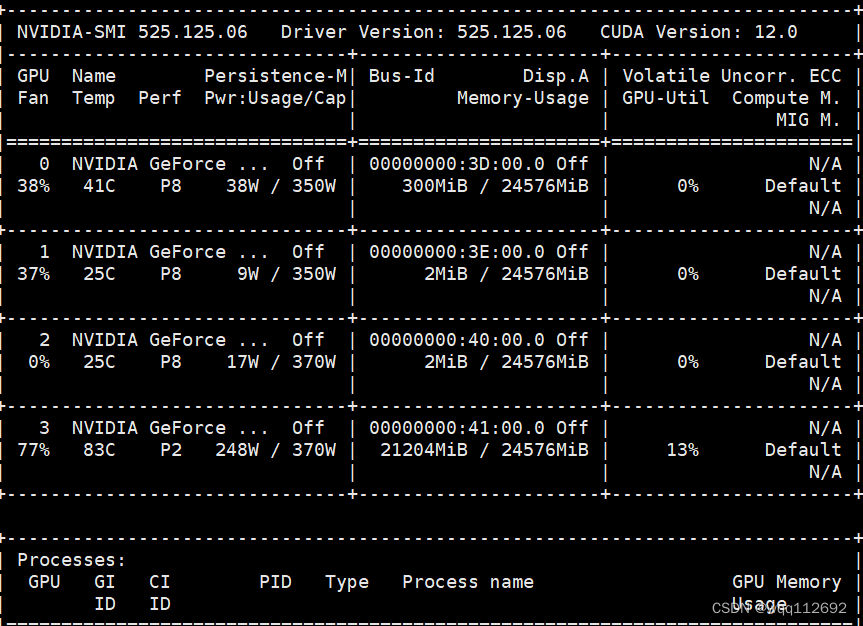Click the 41C temperature value
This screenshot has height=626, width=863.
tap(99, 186)
